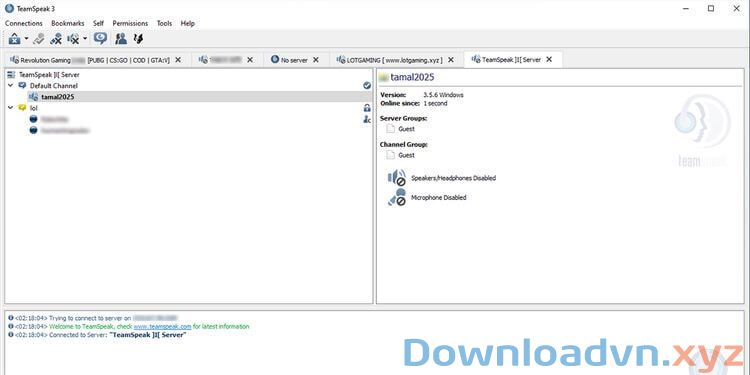
Task: Click the Trying to connect to server log text
Action: click(x=90, y=318)
